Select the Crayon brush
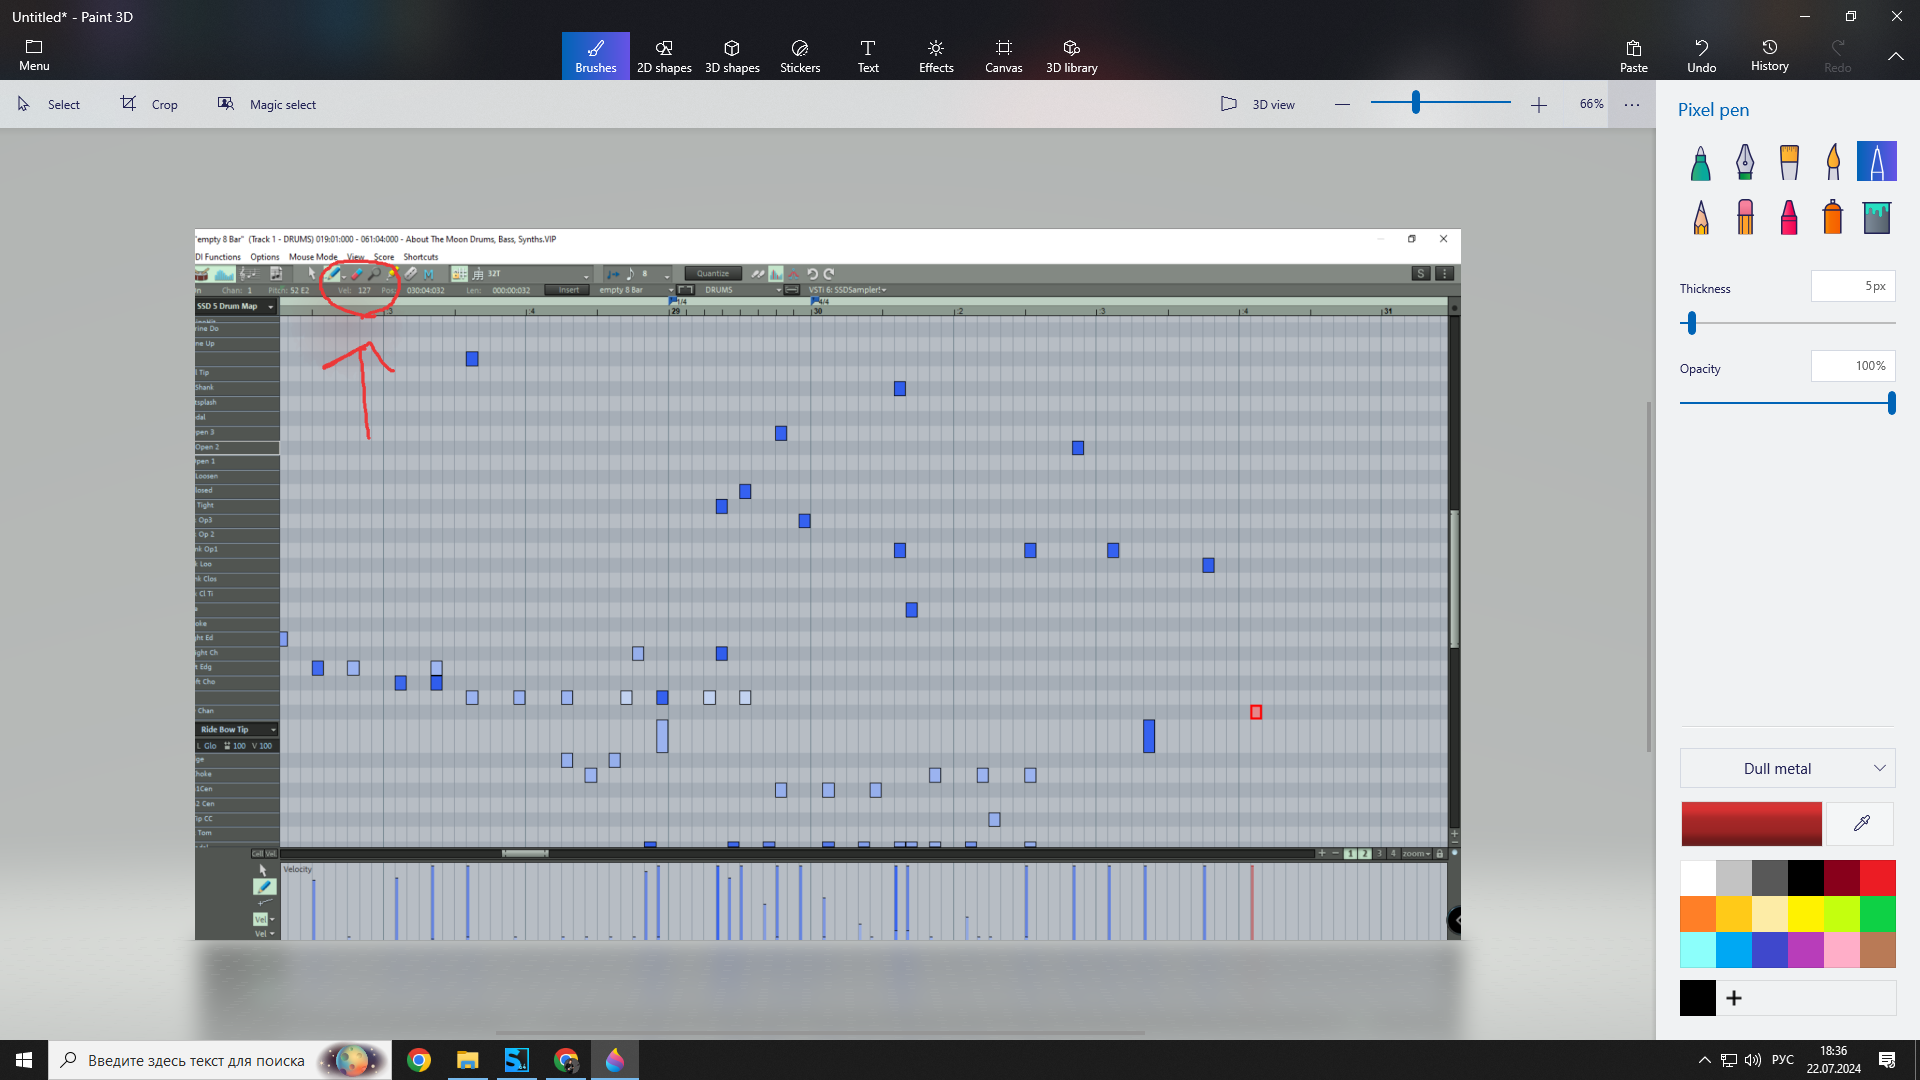This screenshot has height=1080, width=1920. pos(1789,217)
